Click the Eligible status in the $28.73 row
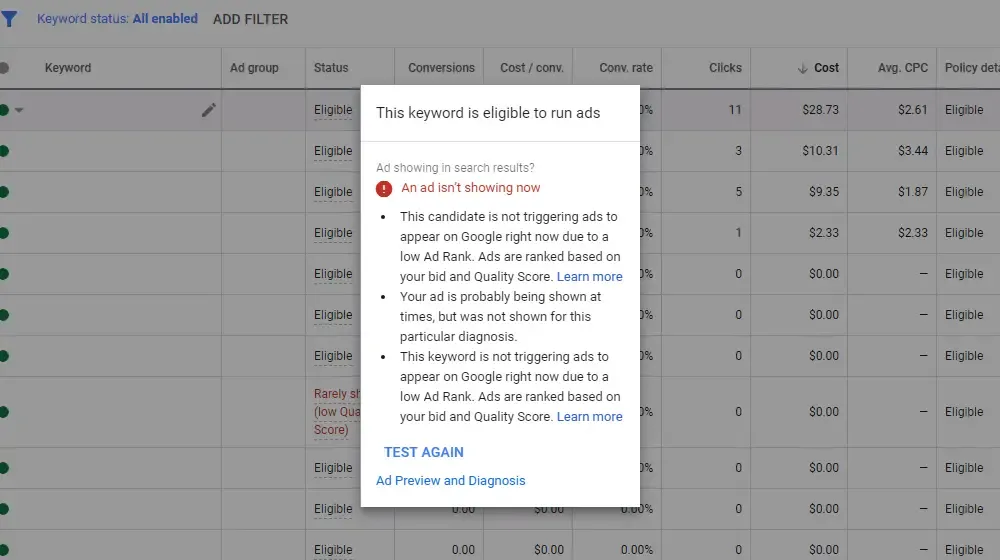 coord(333,110)
